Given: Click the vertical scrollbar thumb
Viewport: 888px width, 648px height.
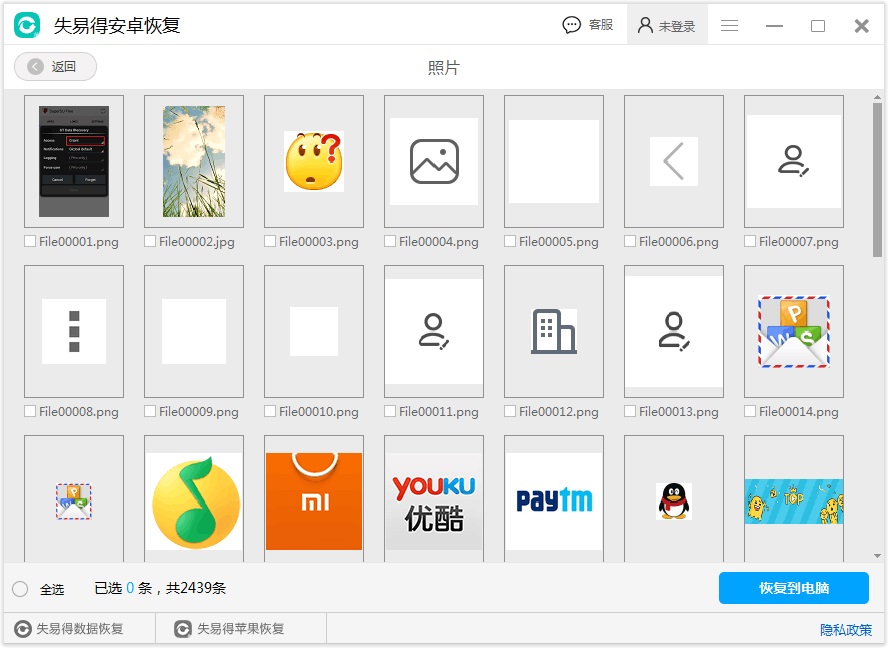Looking at the screenshot, I should pyautogui.click(x=877, y=180).
